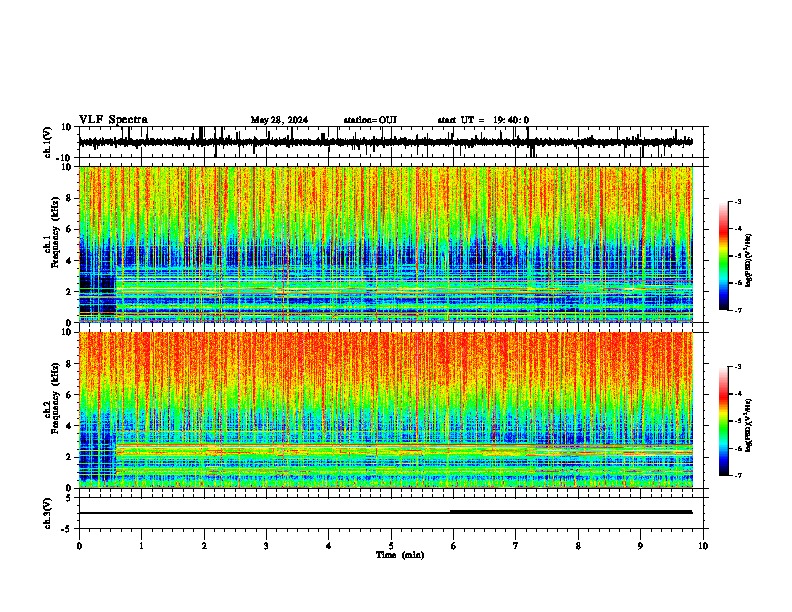Click the "-5" tick on ch.3(V) axis
792x612 pixels.
click(68, 529)
